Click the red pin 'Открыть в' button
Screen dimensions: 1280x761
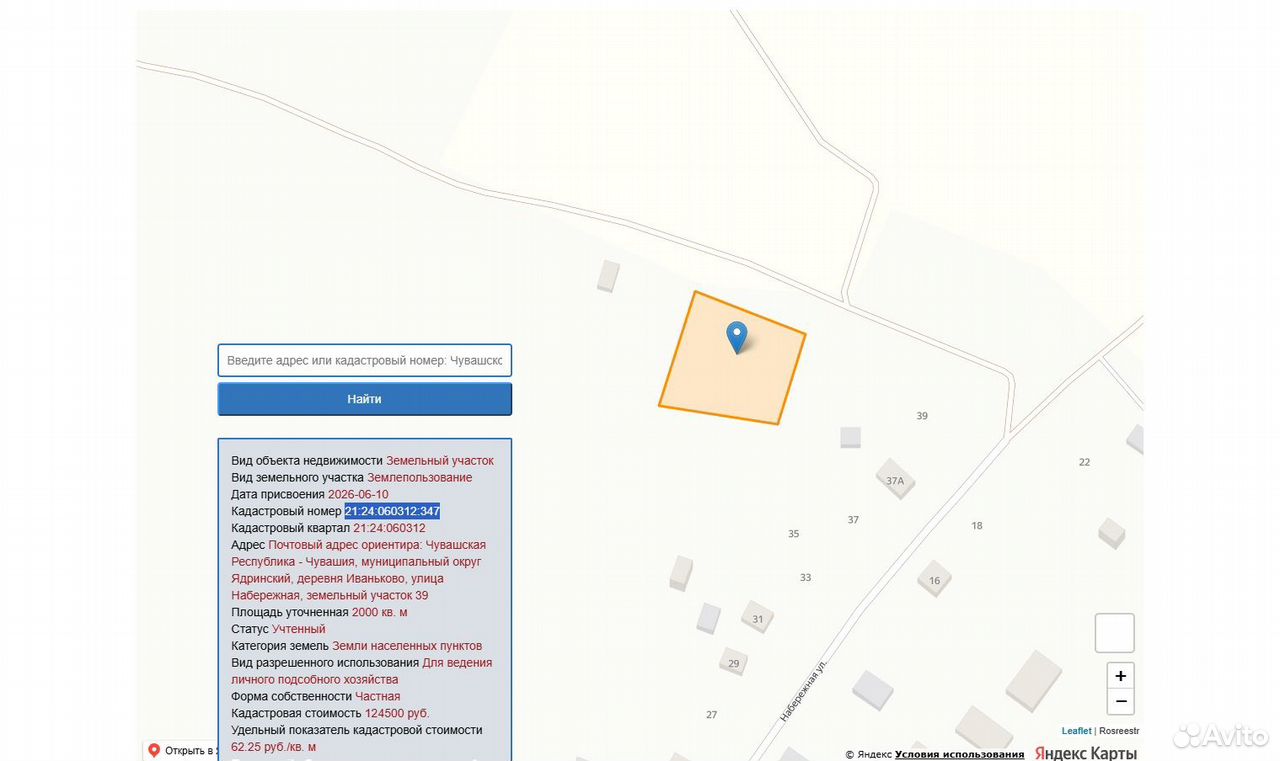tap(181, 750)
